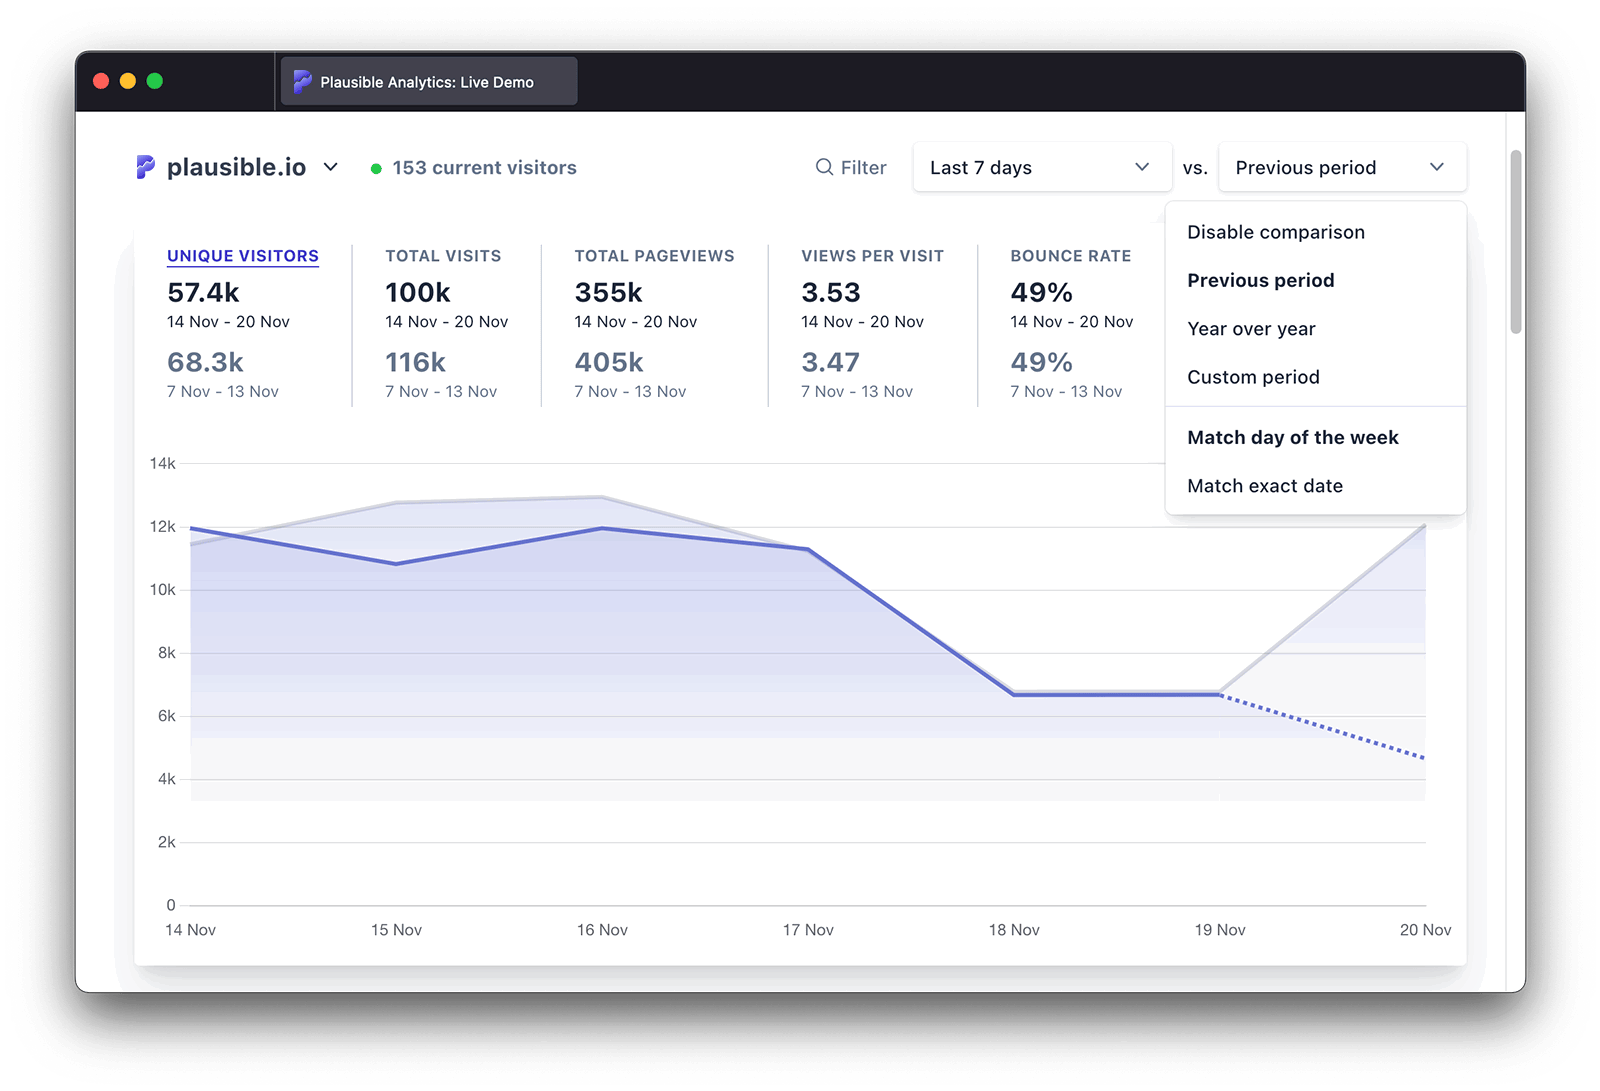Screen dimensions: 1600x1091
Task: Select the 'Total Pageviews' metric
Action: tap(654, 256)
